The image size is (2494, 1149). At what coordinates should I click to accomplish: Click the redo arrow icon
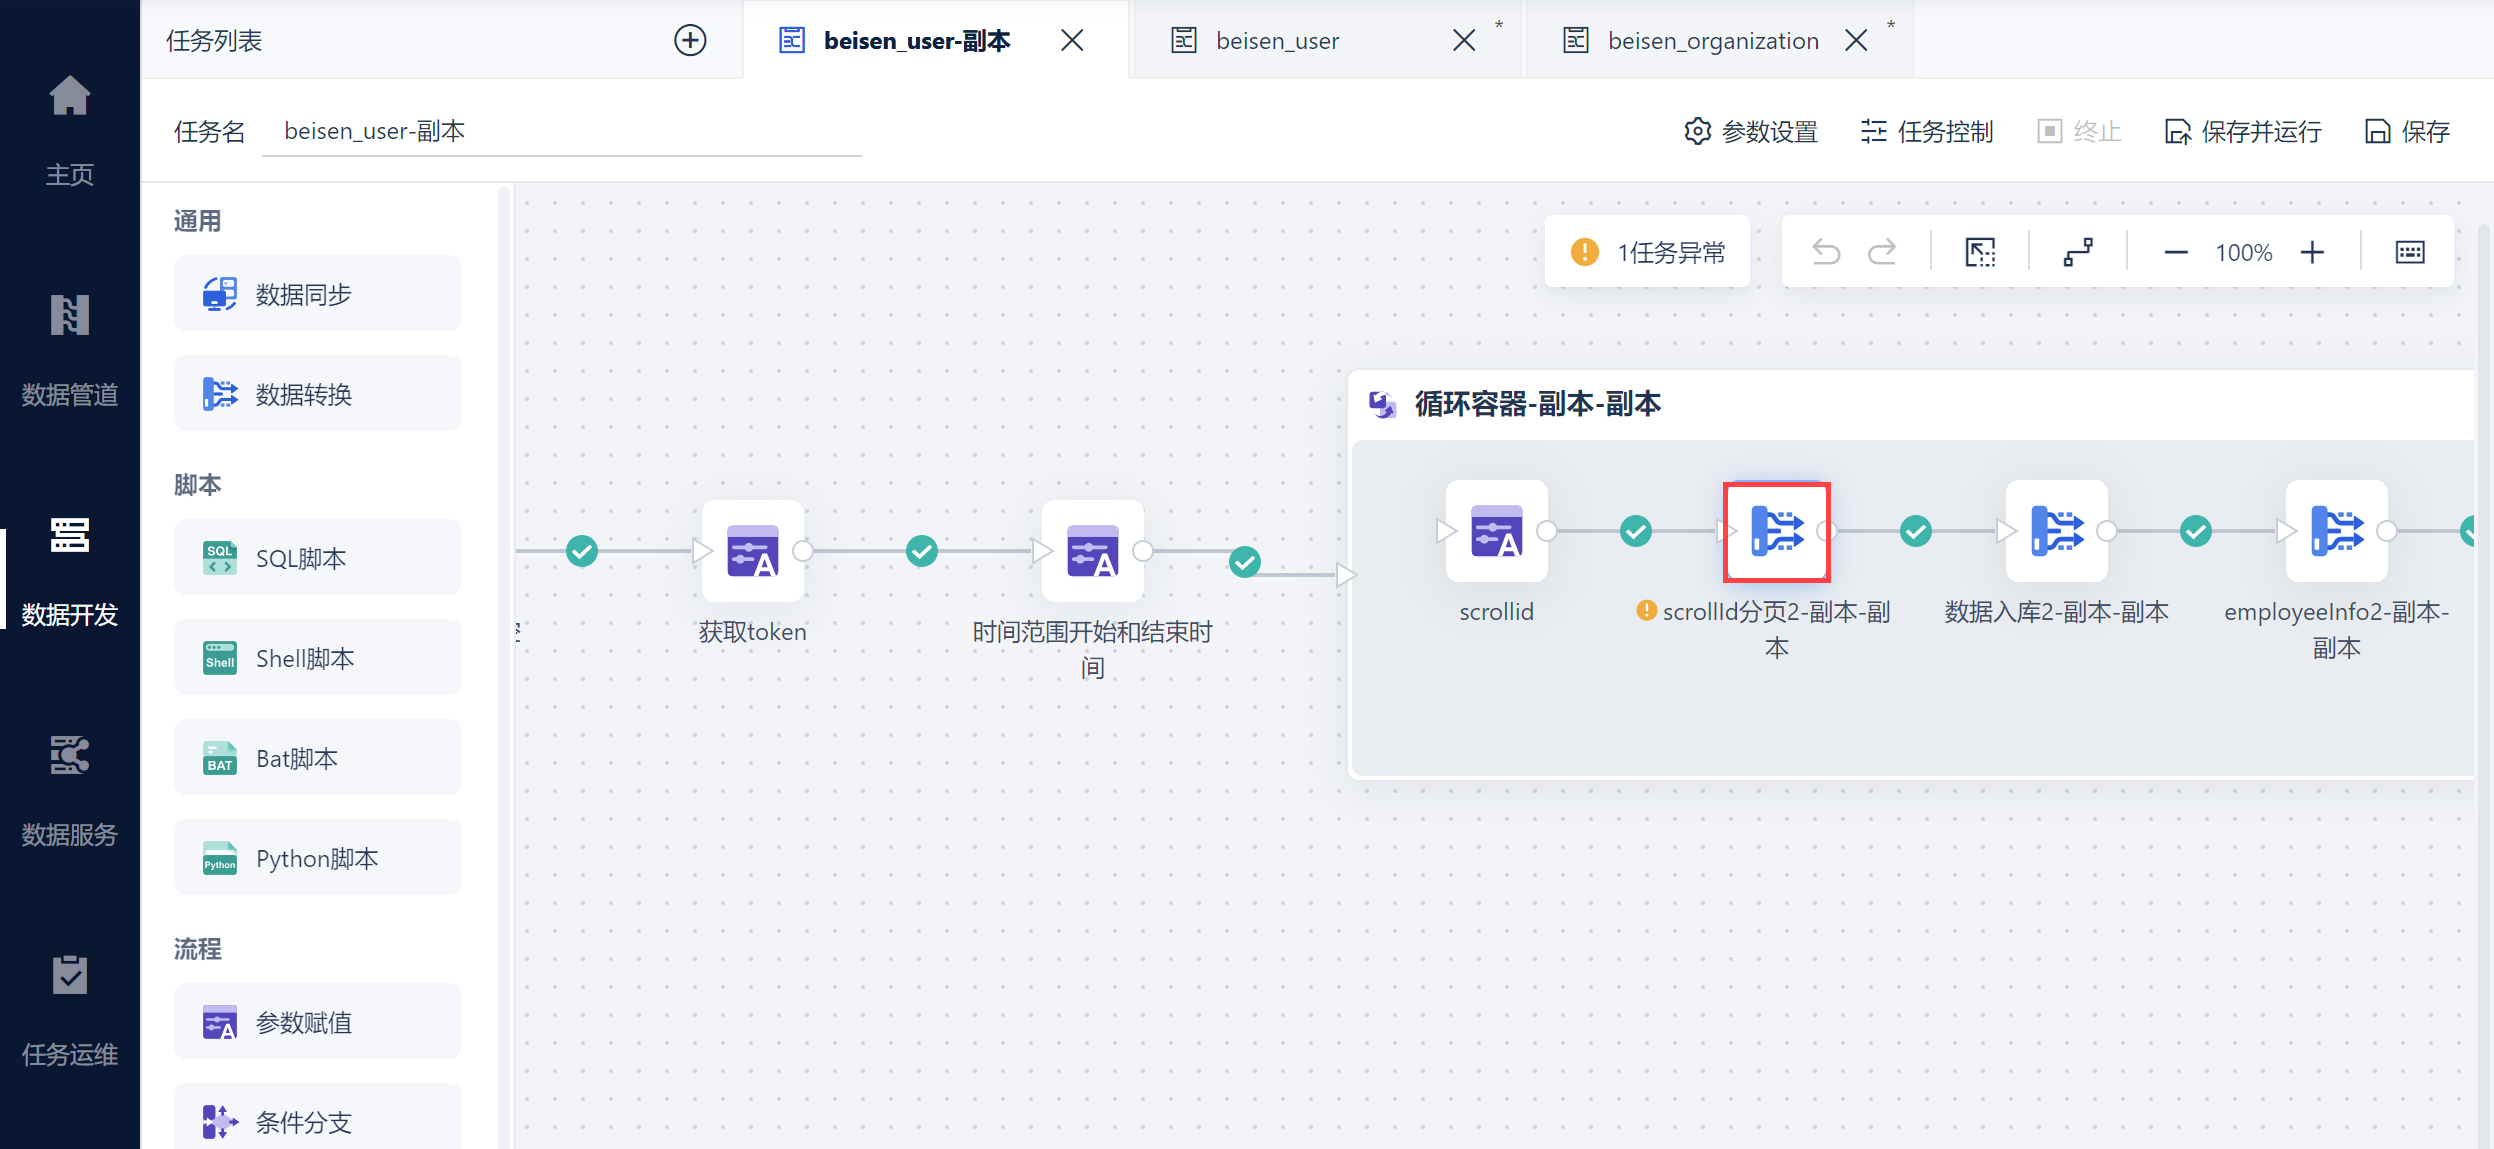click(x=1882, y=252)
